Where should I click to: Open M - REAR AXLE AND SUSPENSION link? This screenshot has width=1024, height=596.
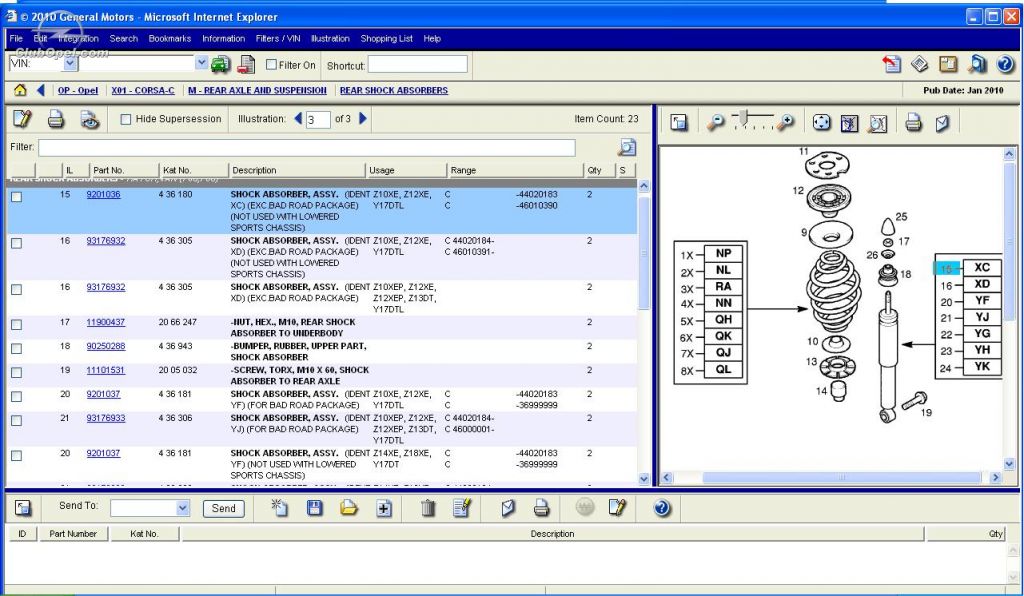click(x=257, y=90)
